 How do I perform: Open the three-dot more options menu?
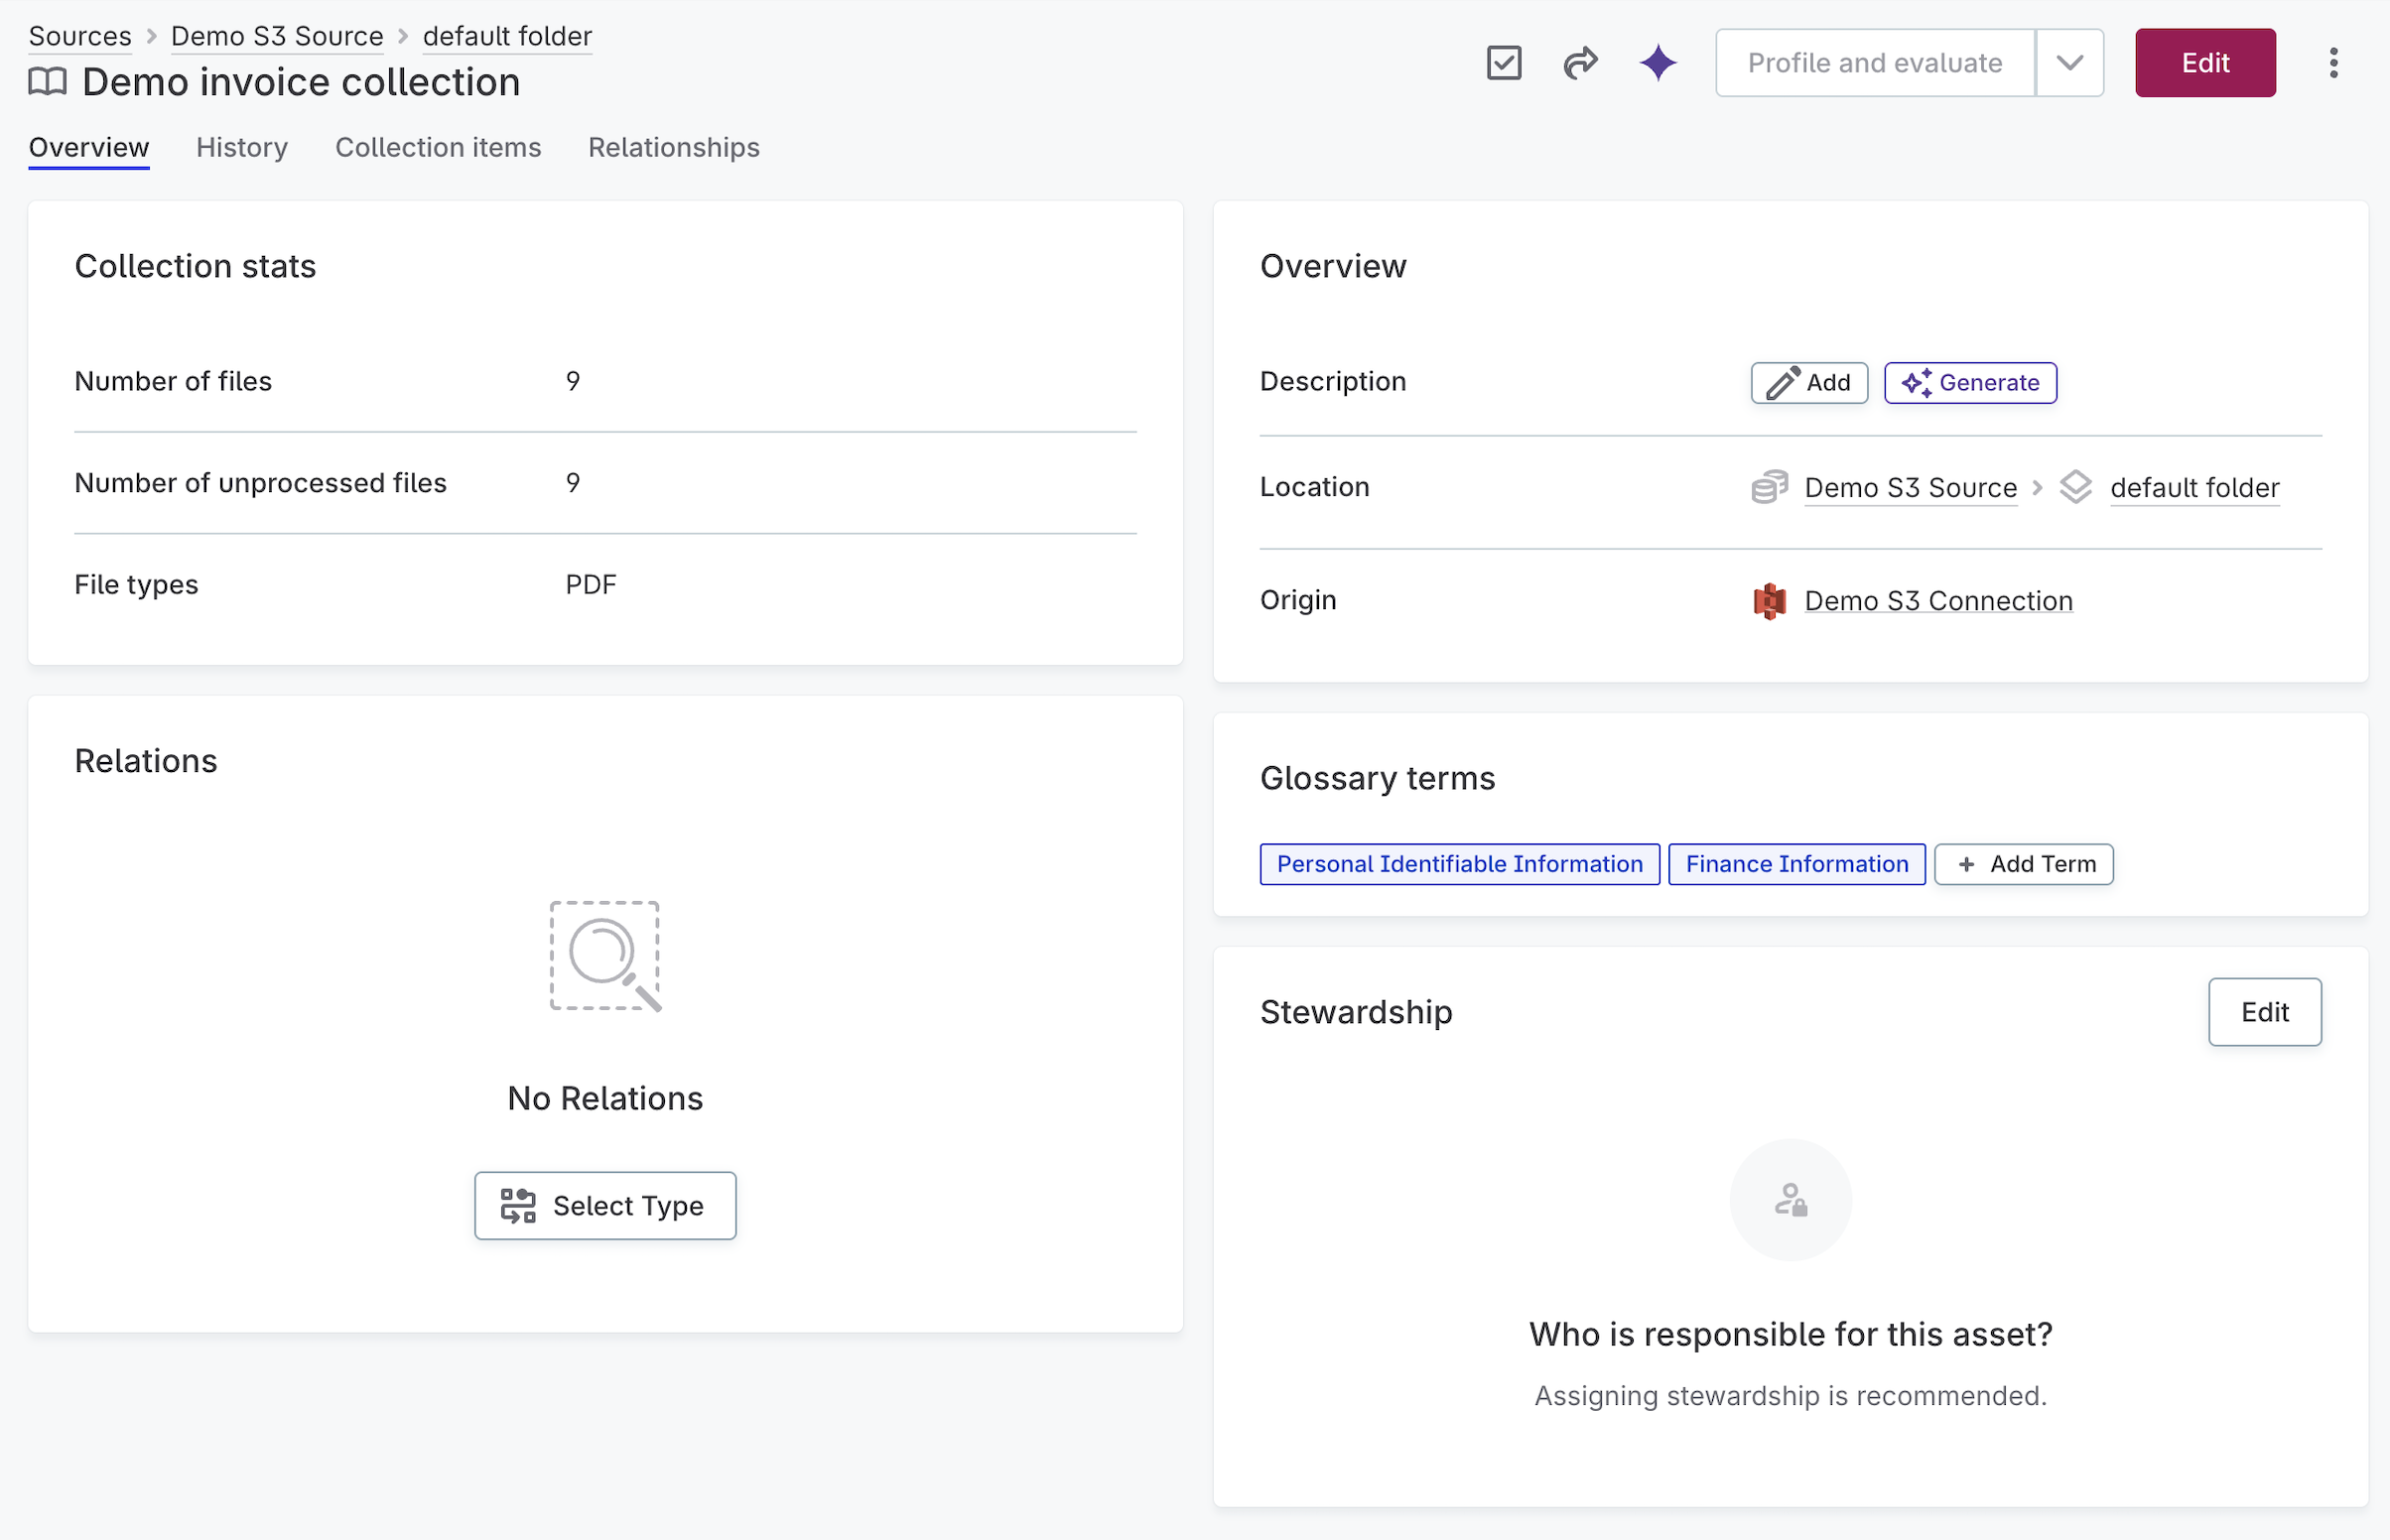point(2333,63)
